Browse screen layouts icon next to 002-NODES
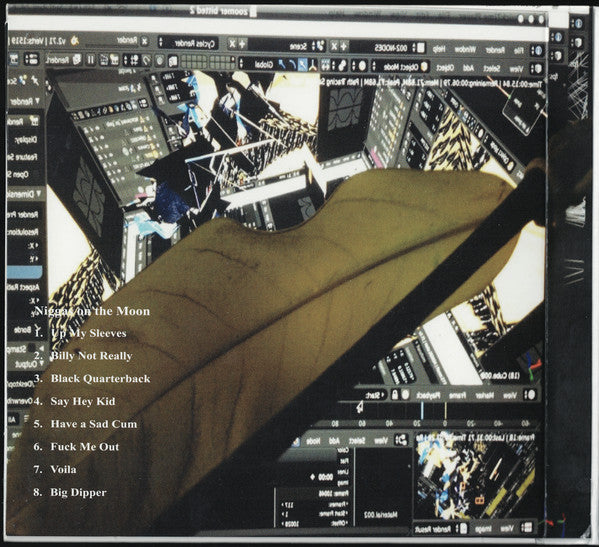The image size is (599, 547). pos(419,48)
